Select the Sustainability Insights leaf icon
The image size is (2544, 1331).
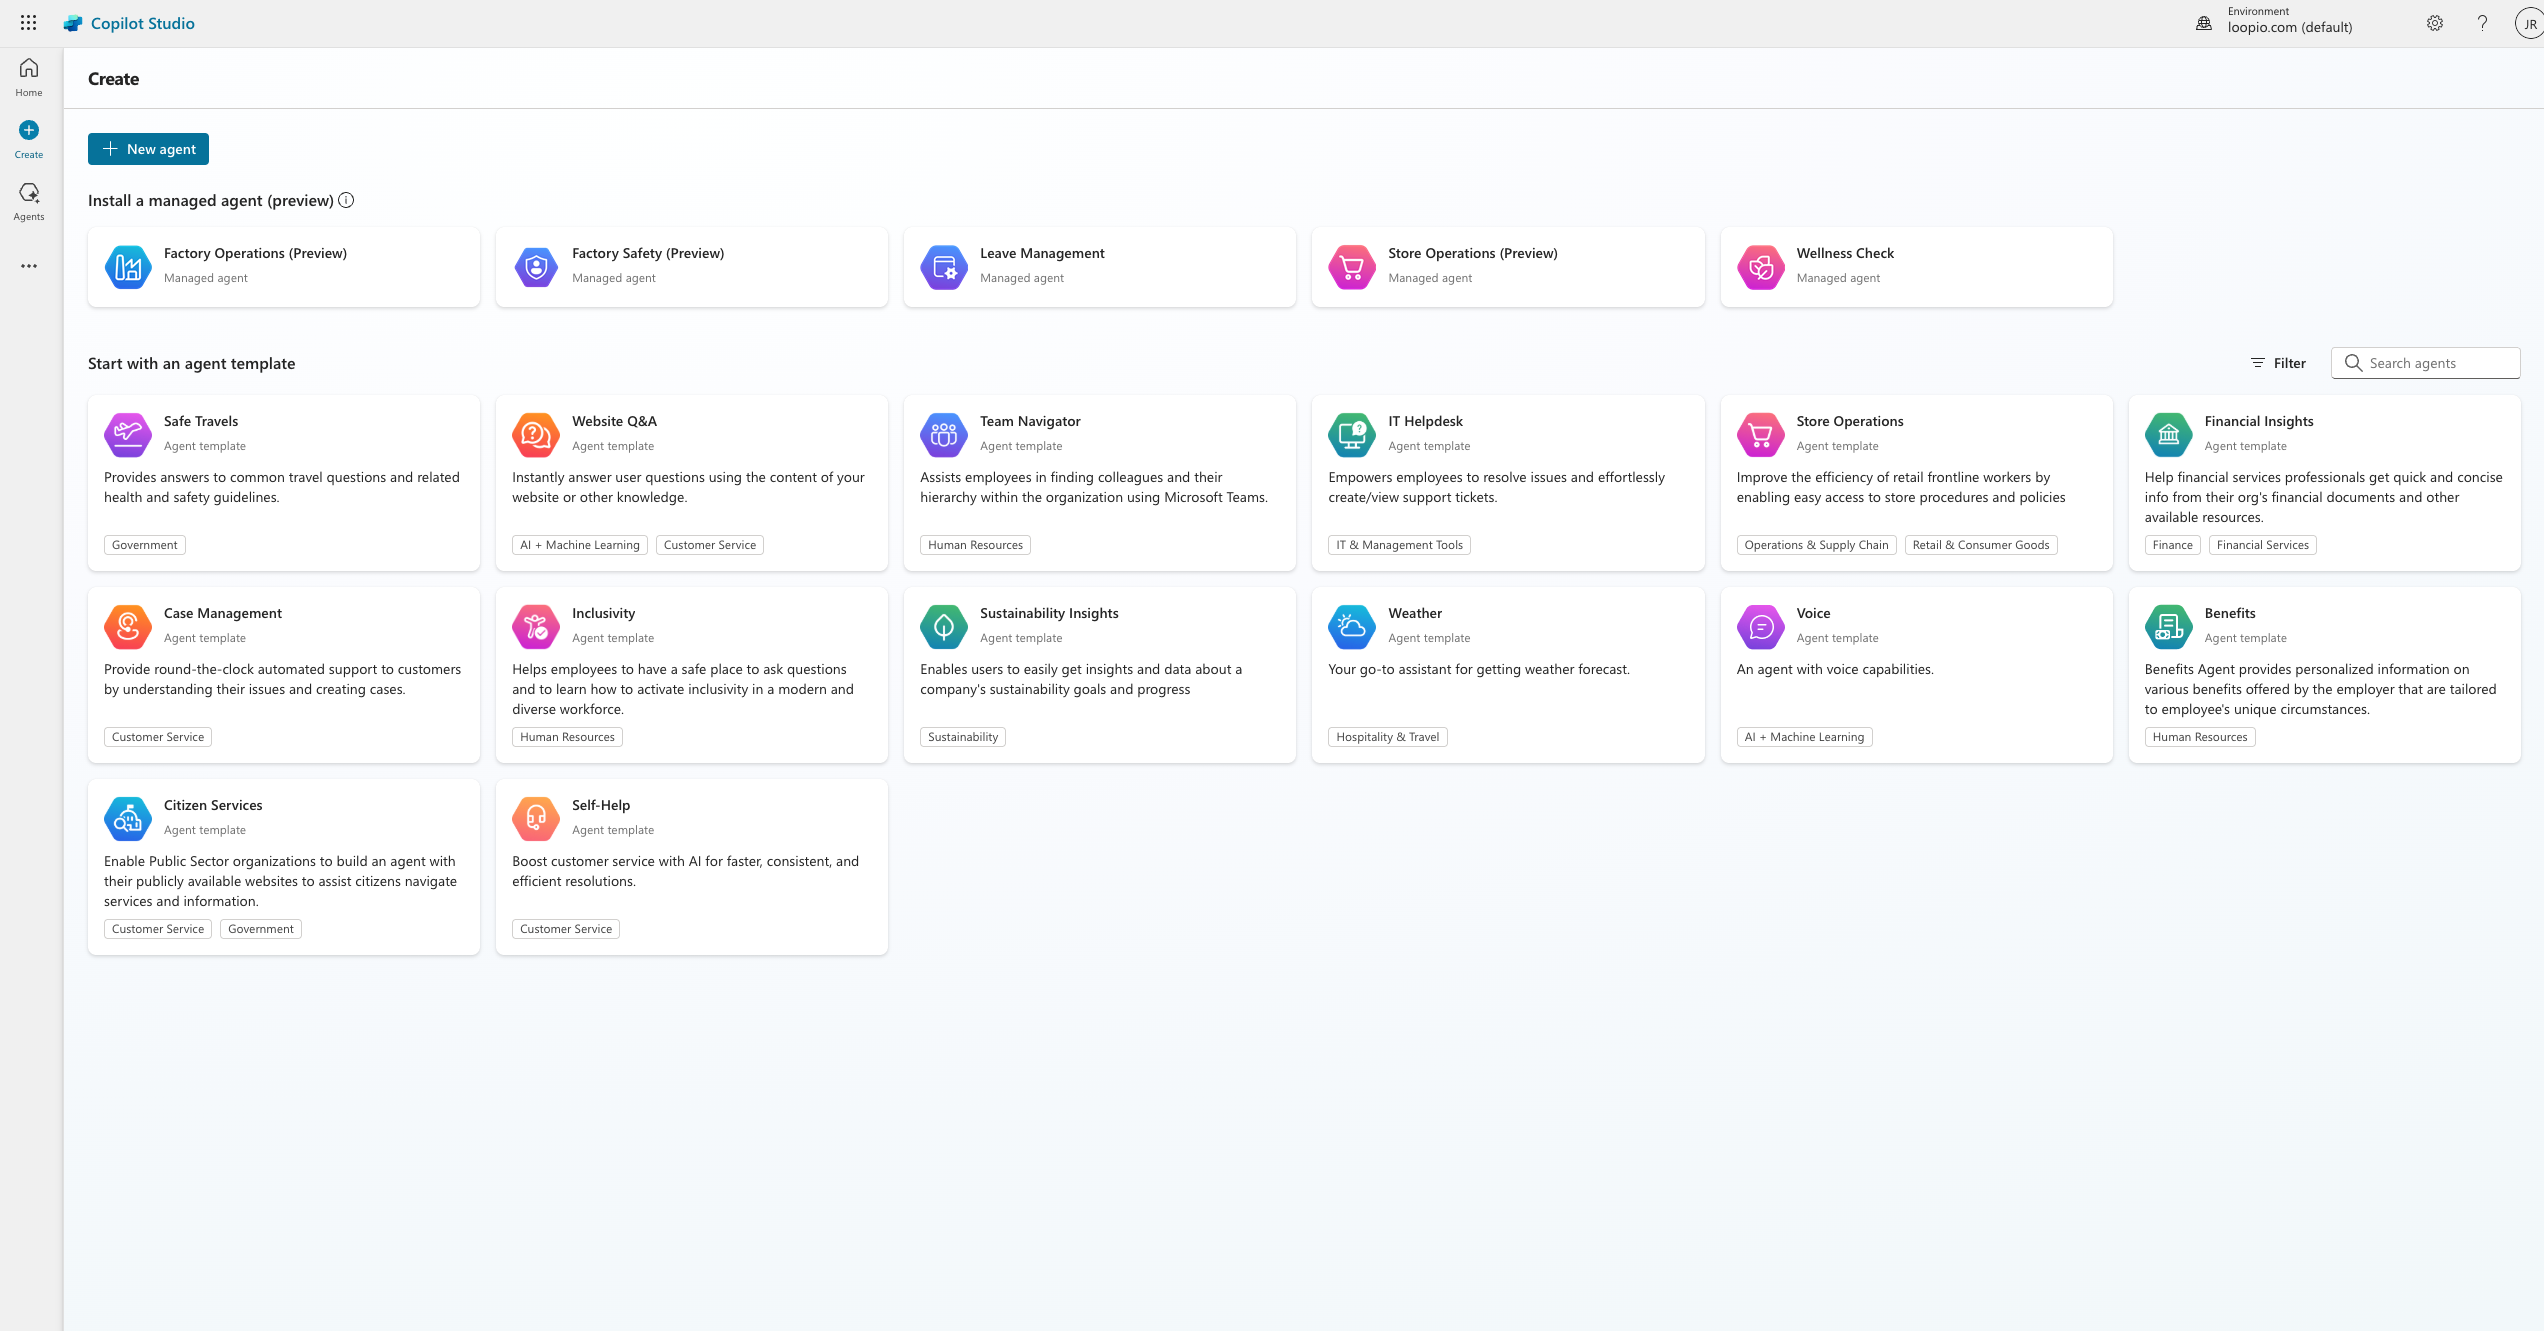(x=943, y=627)
